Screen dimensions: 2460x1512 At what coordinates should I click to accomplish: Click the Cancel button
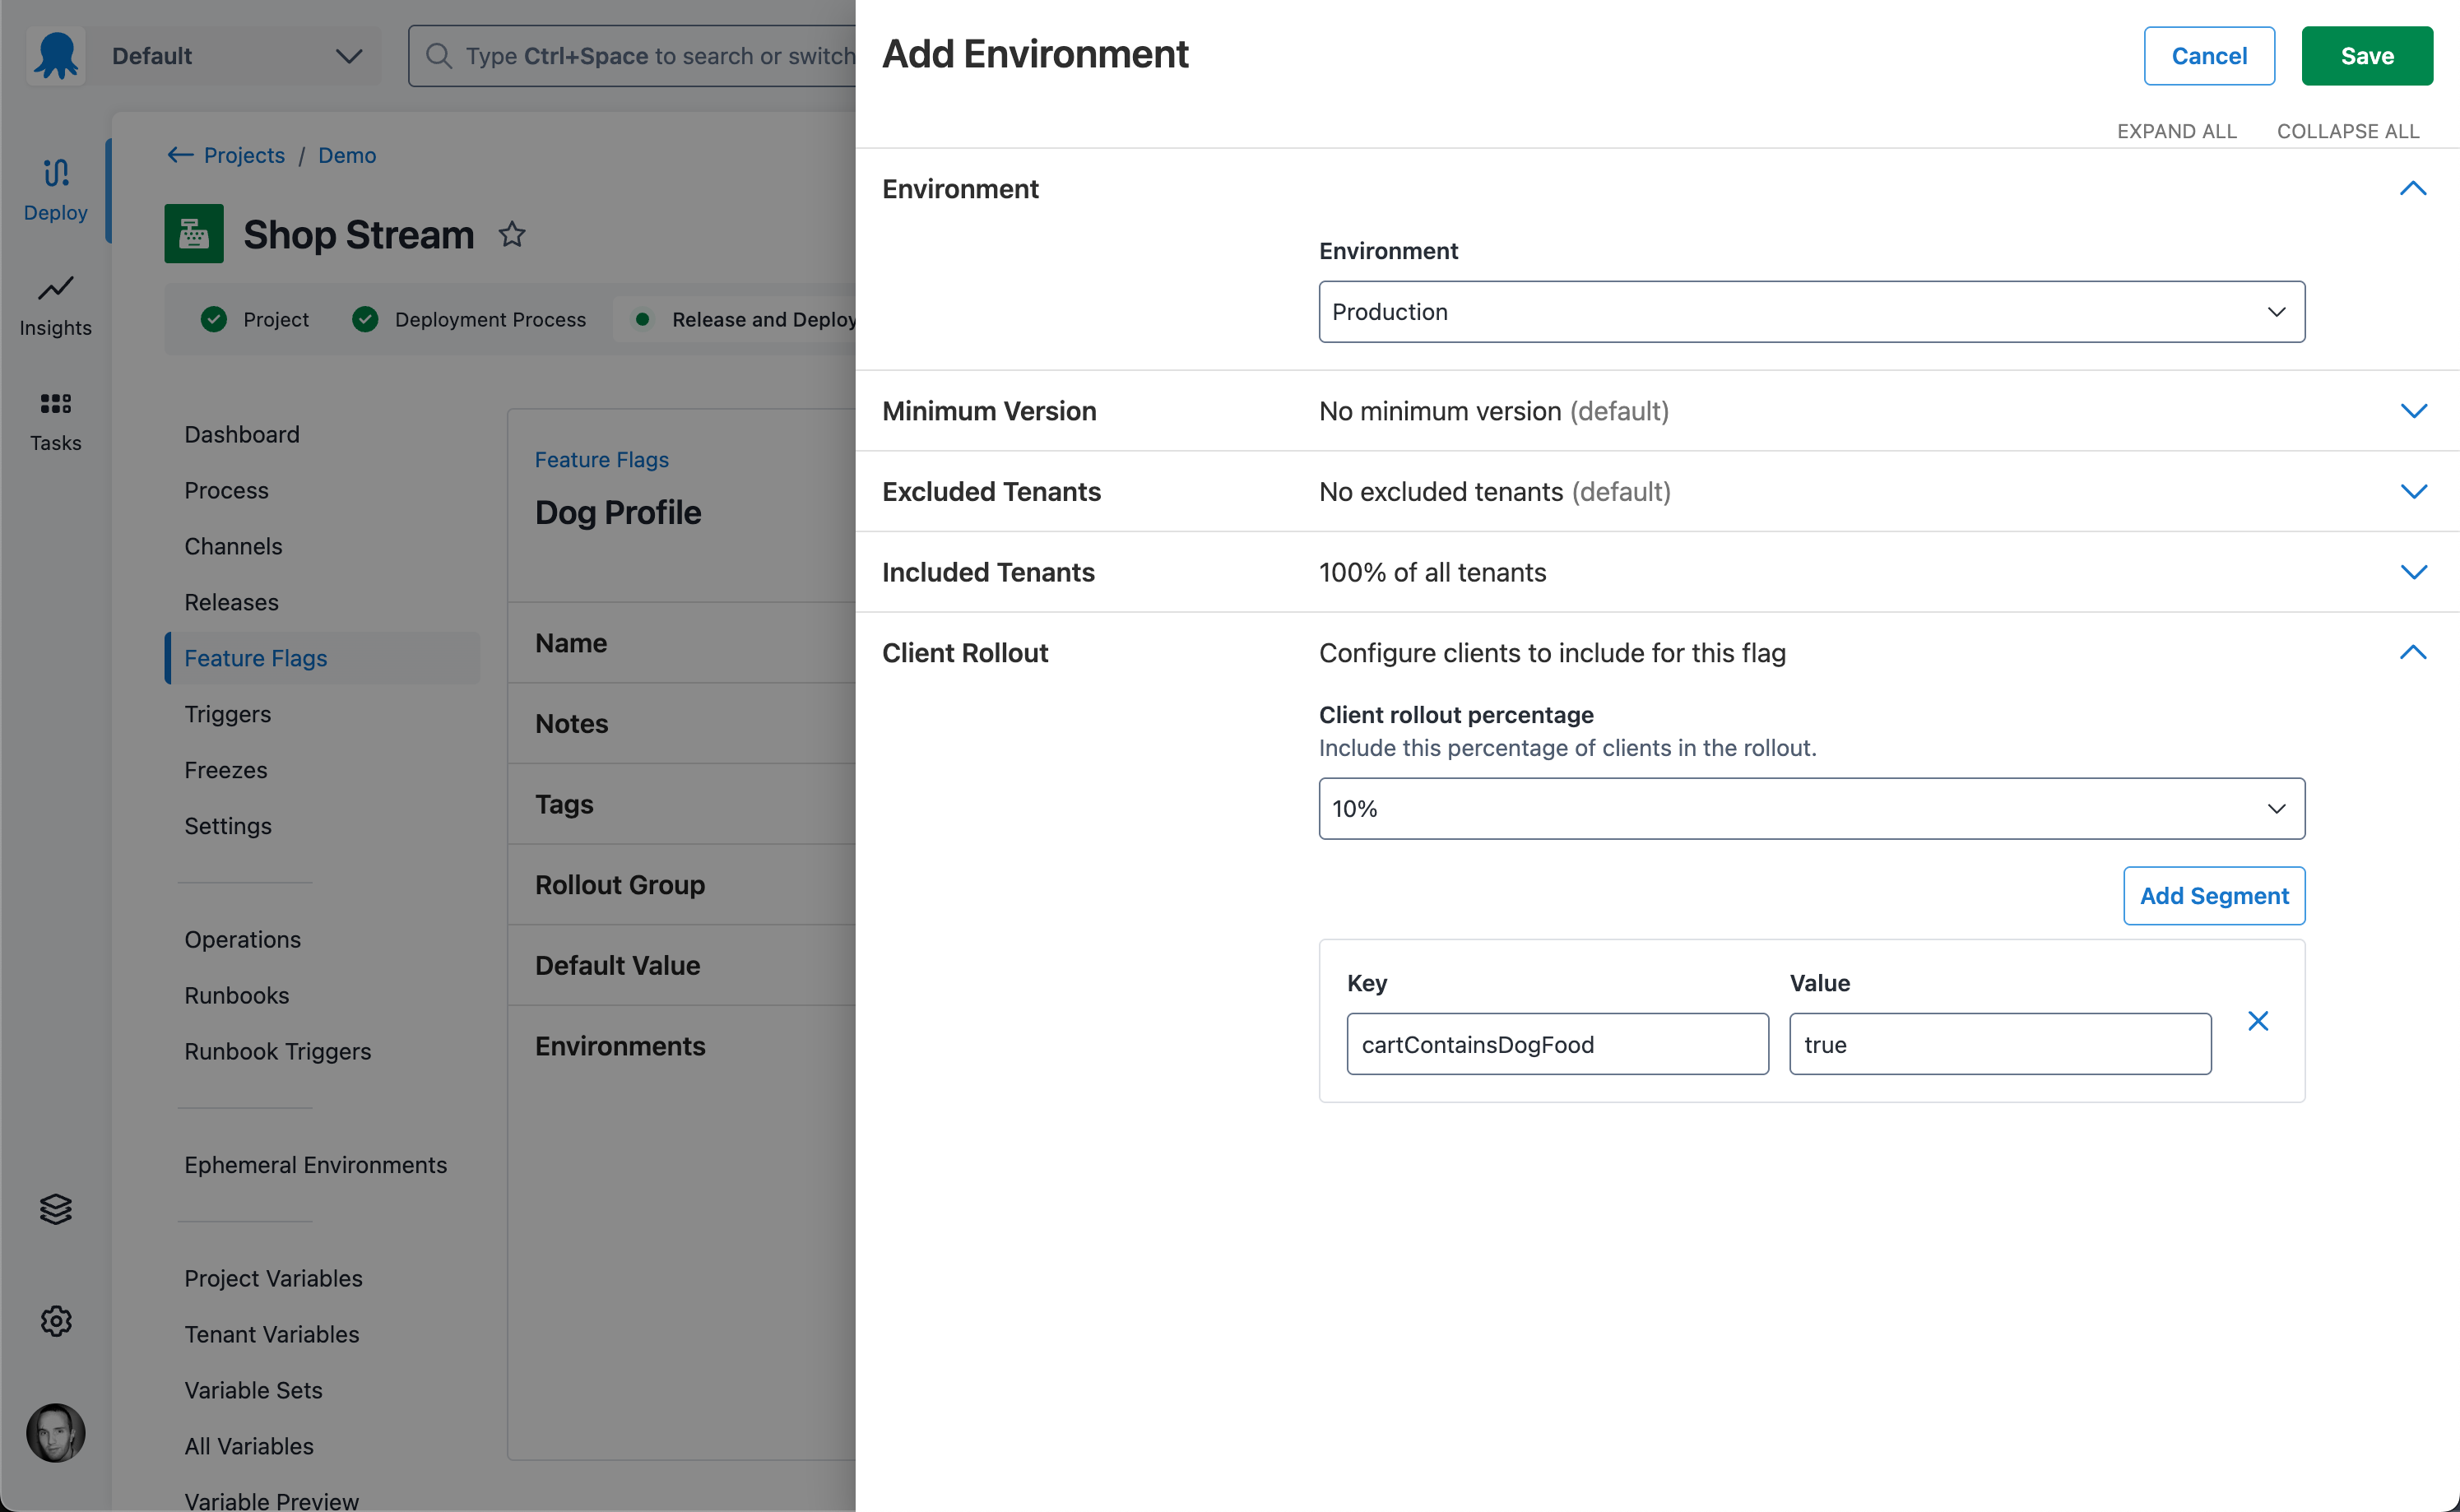click(x=2208, y=56)
